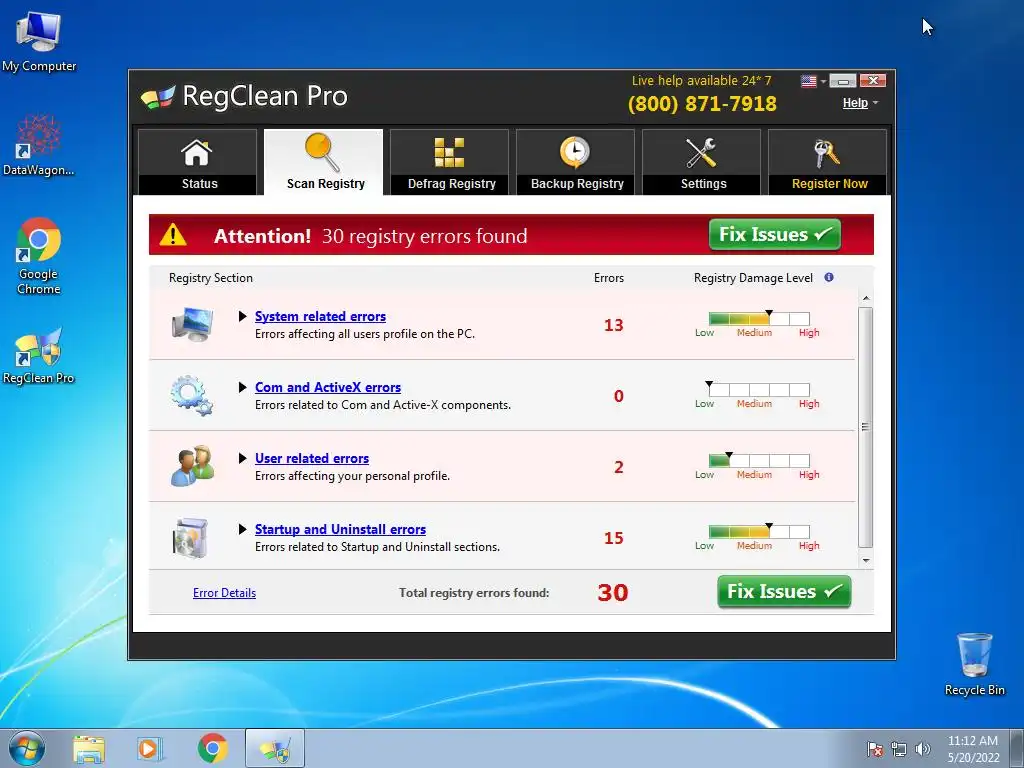Switch to Scan Registry tab
The image size is (1024, 768).
[324, 161]
